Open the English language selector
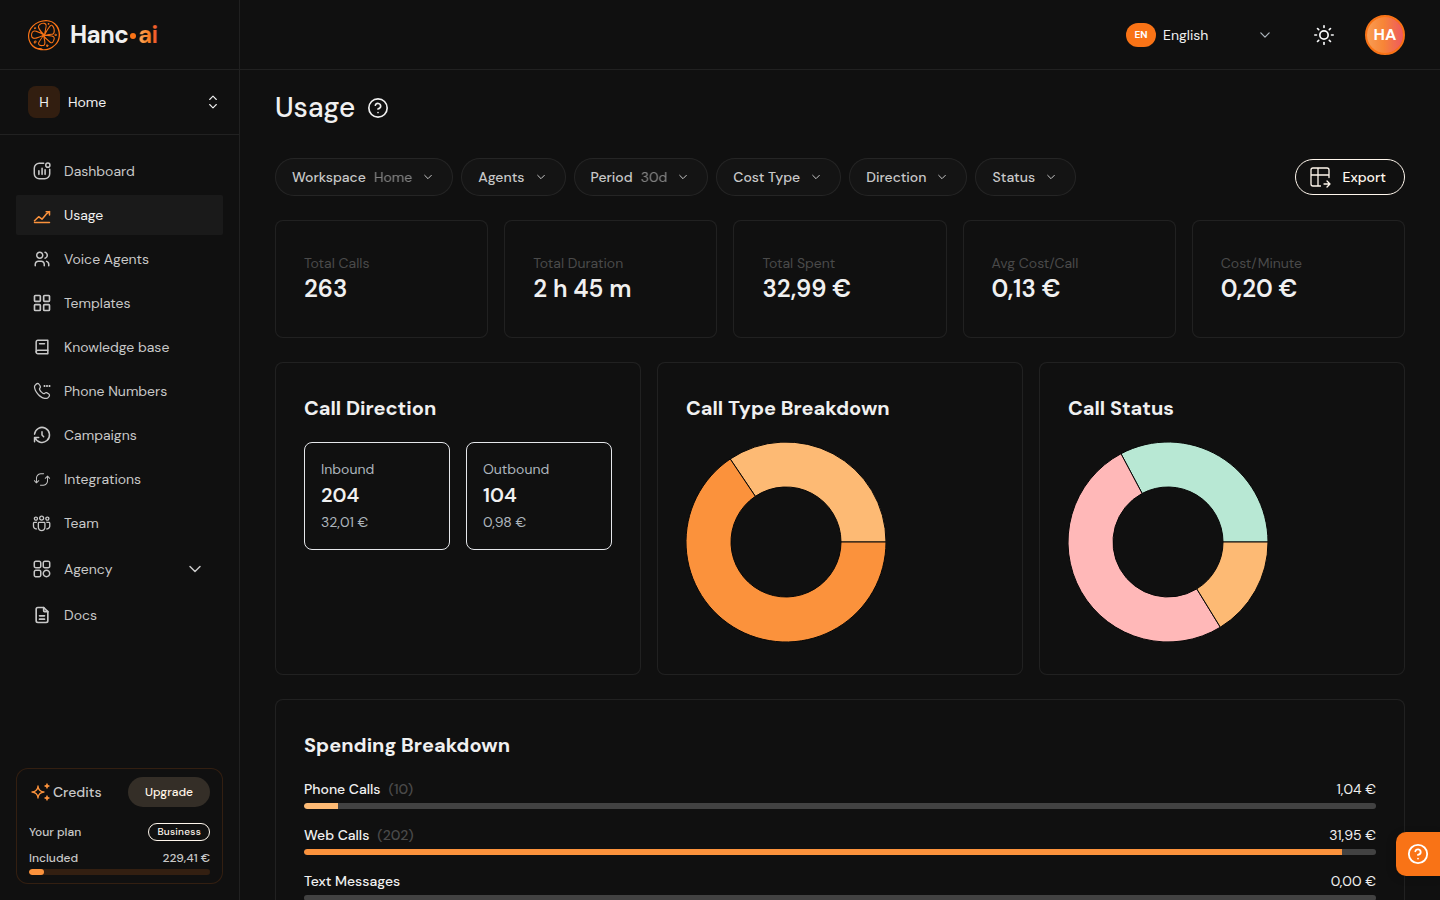The width and height of the screenshot is (1440, 900). (x=1199, y=35)
